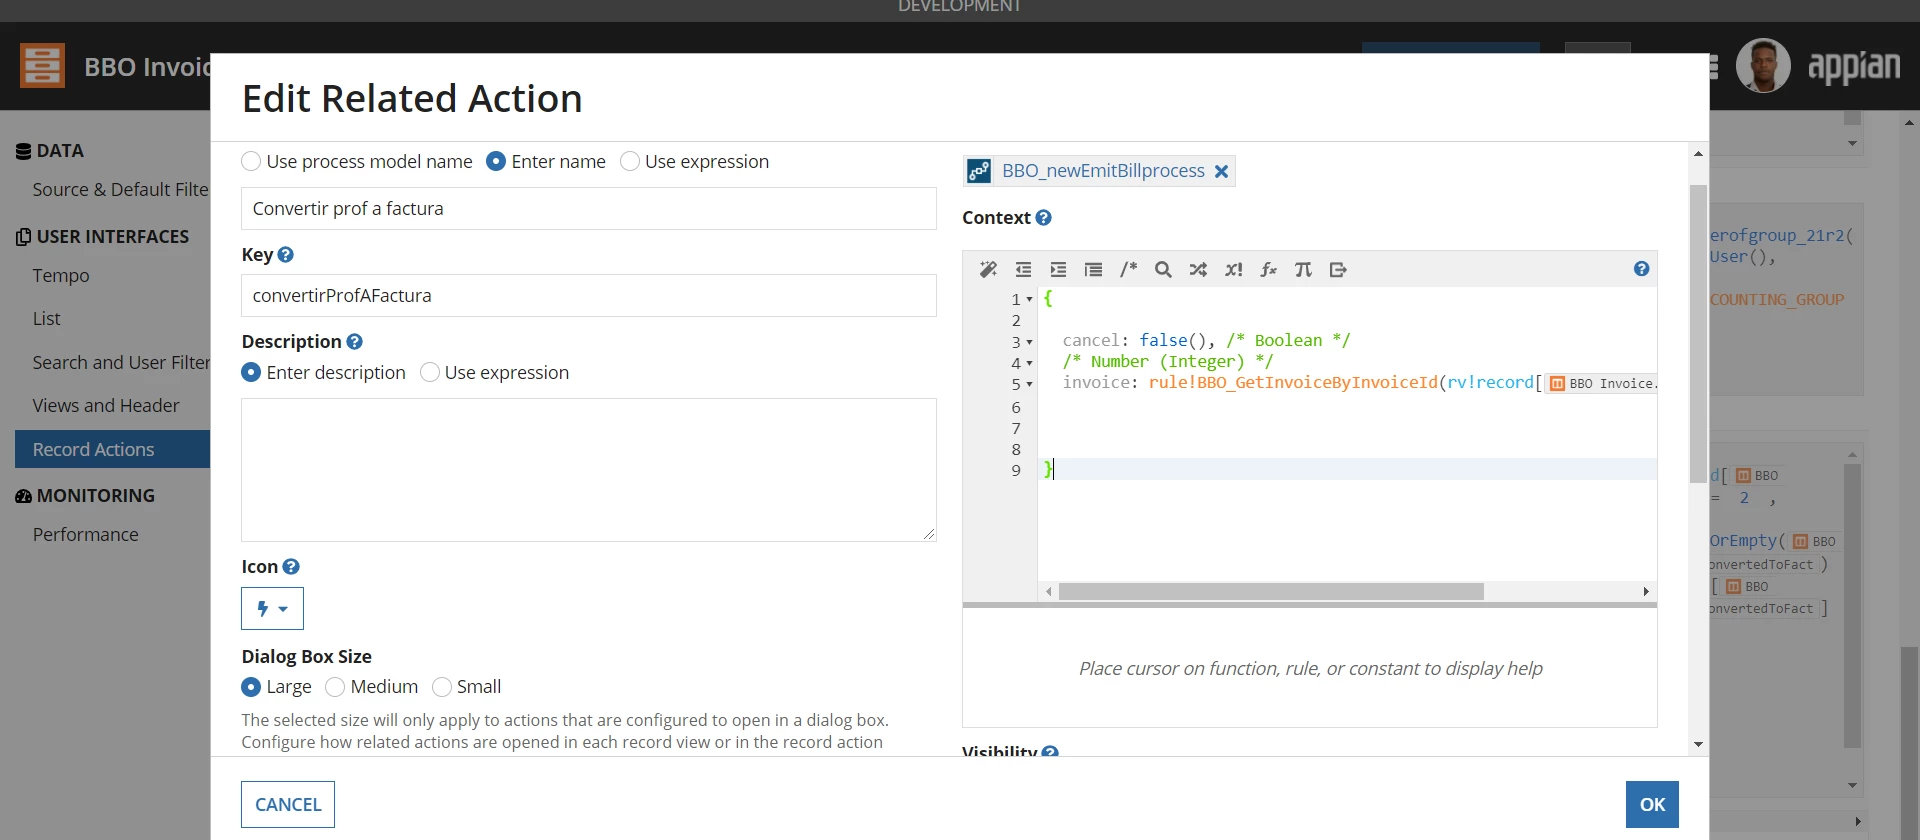
Task: Click the pi constant icon in editor toolbar
Action: pyautogui.click(x=1303, y=269)
